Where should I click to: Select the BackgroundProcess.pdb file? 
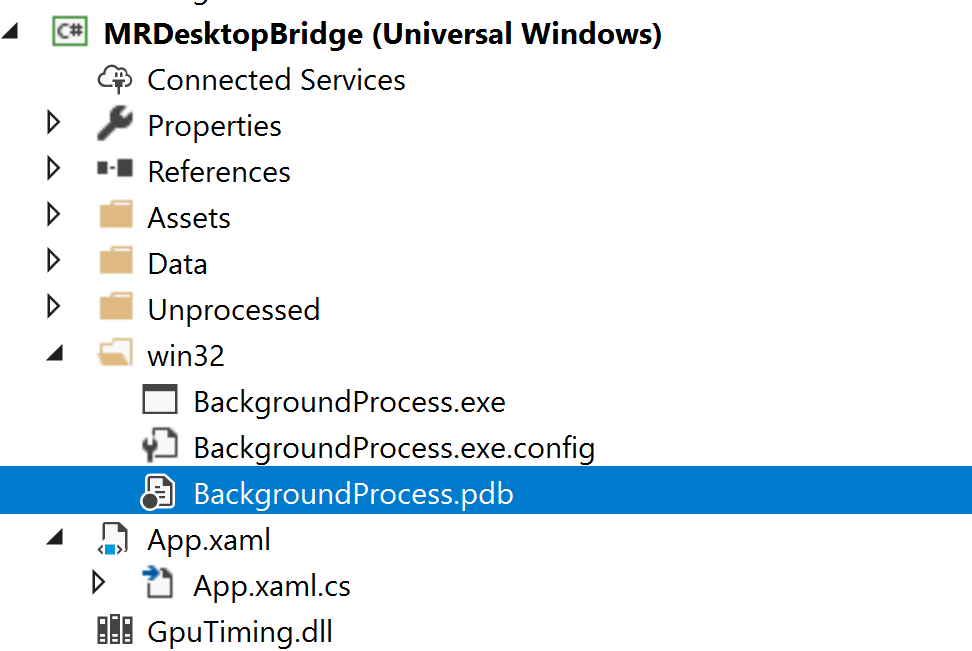tap(353, 493)
